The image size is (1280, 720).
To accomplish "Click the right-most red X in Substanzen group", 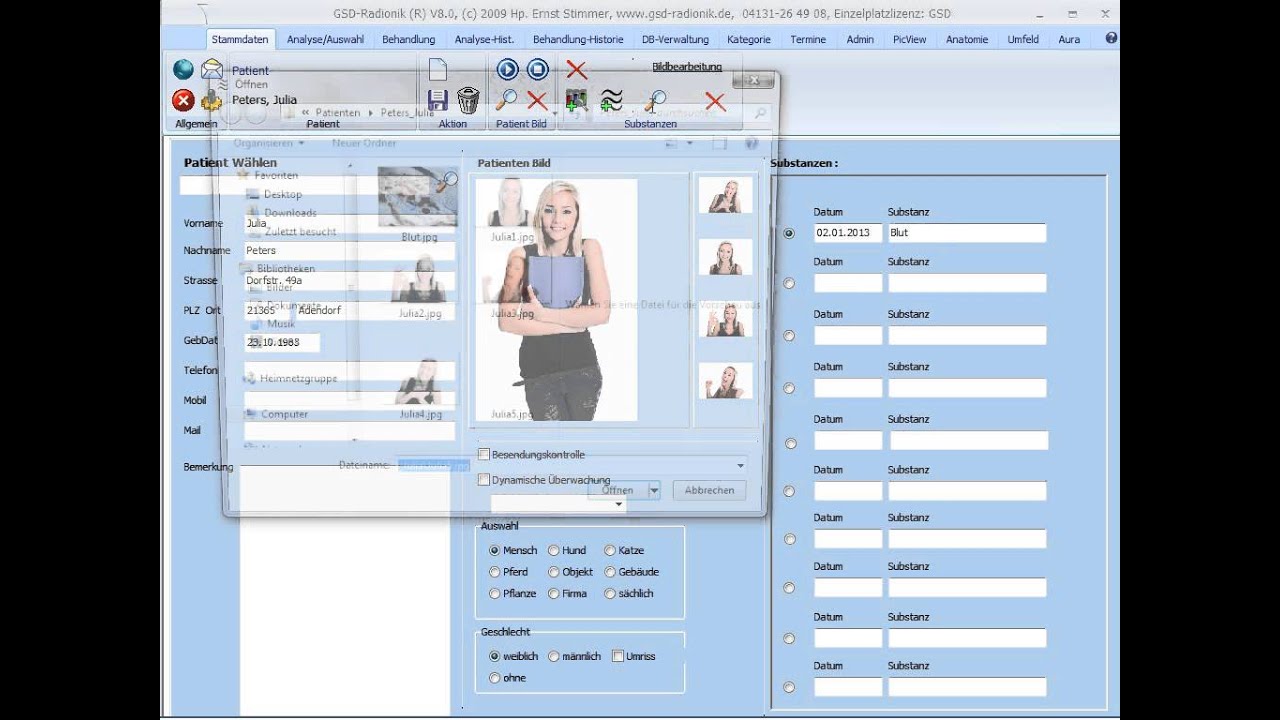I will coord(714,101).
